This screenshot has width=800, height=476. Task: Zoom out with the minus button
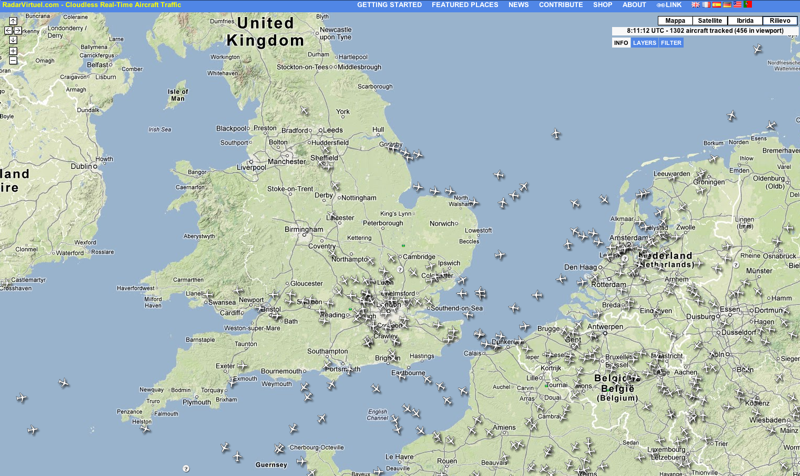pyautogui.click(x=13, y=60)
